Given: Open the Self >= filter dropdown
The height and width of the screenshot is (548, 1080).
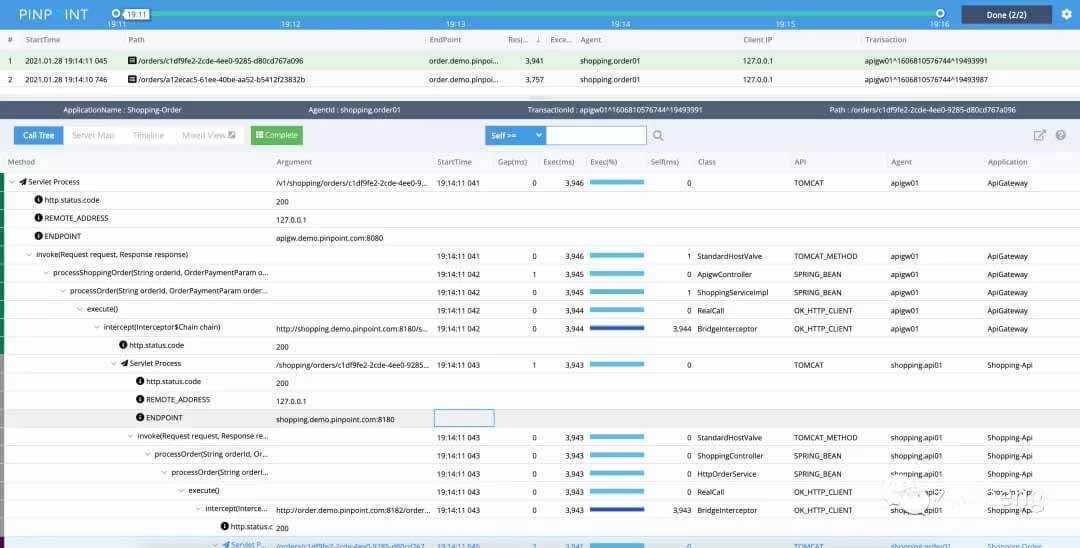Looking at the screenshot, I should pyautogui.click(x=515, y=135).
